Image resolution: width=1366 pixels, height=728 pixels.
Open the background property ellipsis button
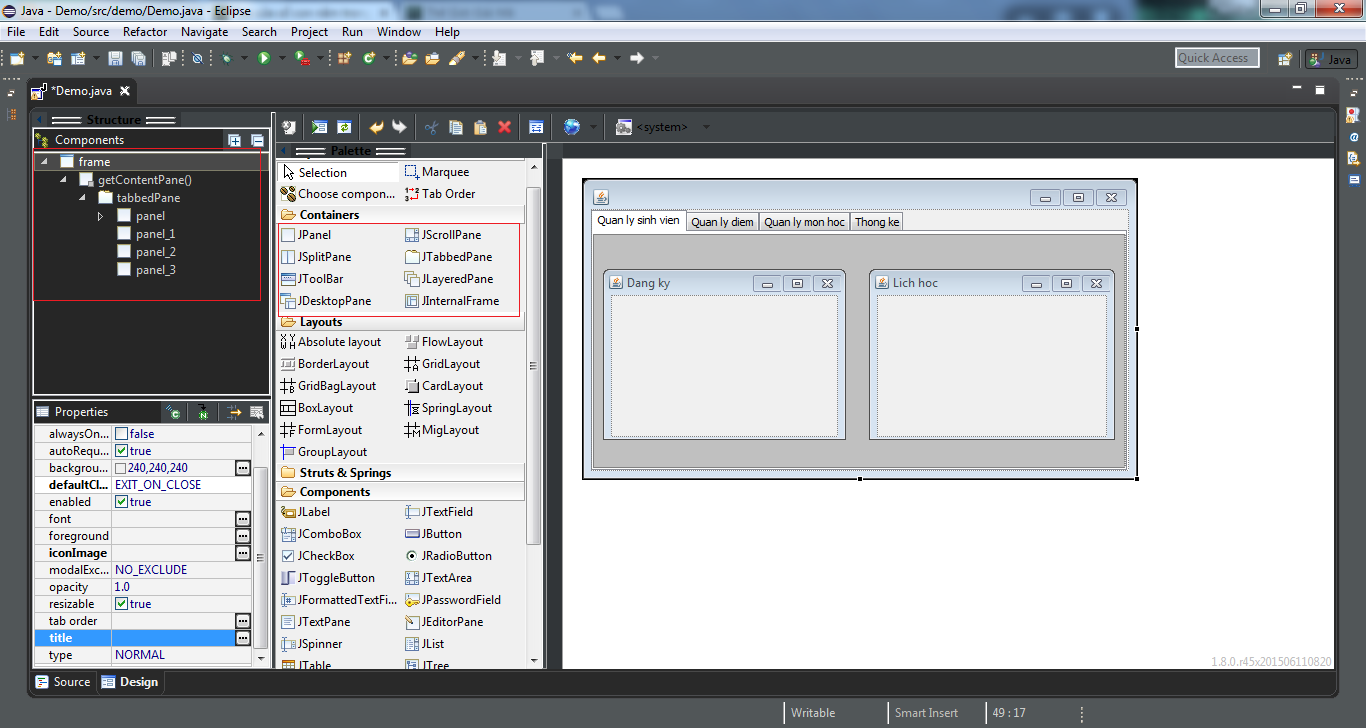243,468
